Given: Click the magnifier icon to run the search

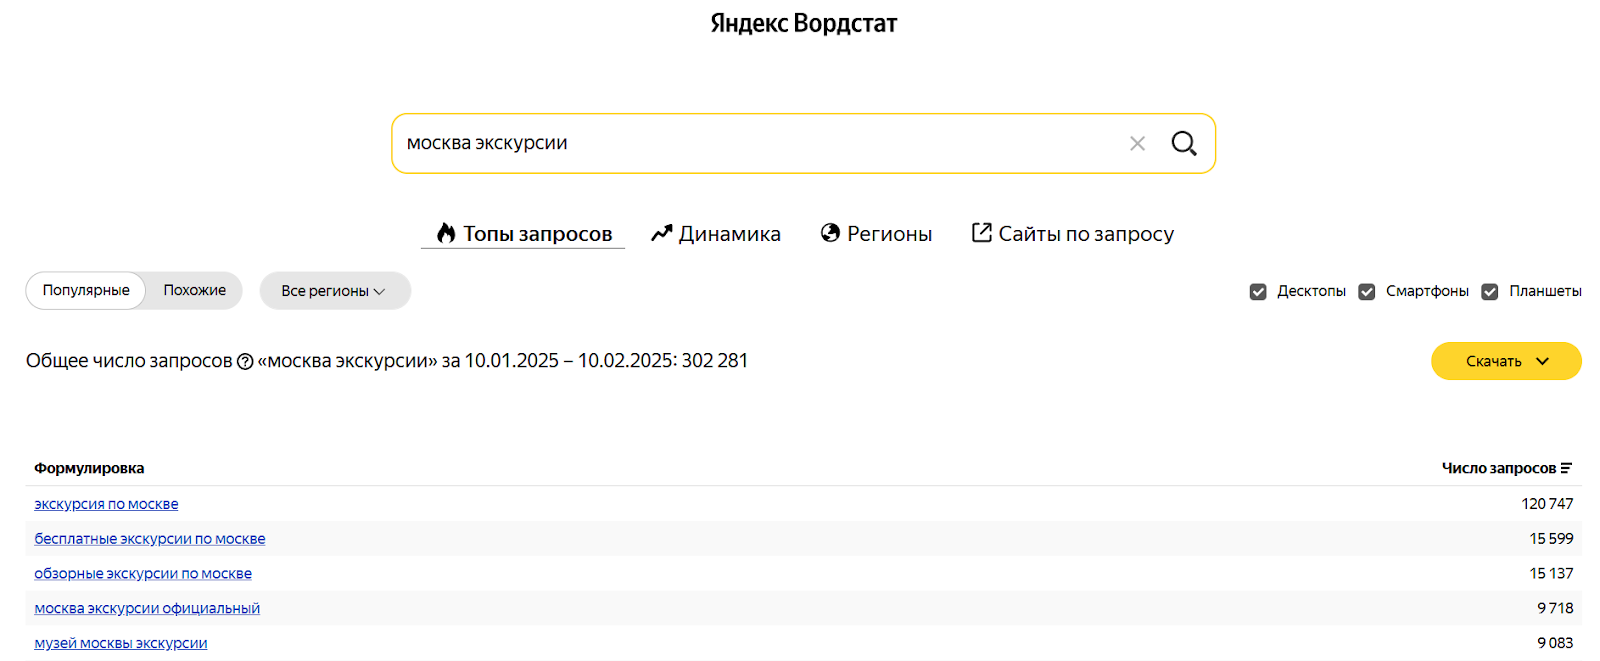Looking at the screenshot, I should click(1184, 143).
